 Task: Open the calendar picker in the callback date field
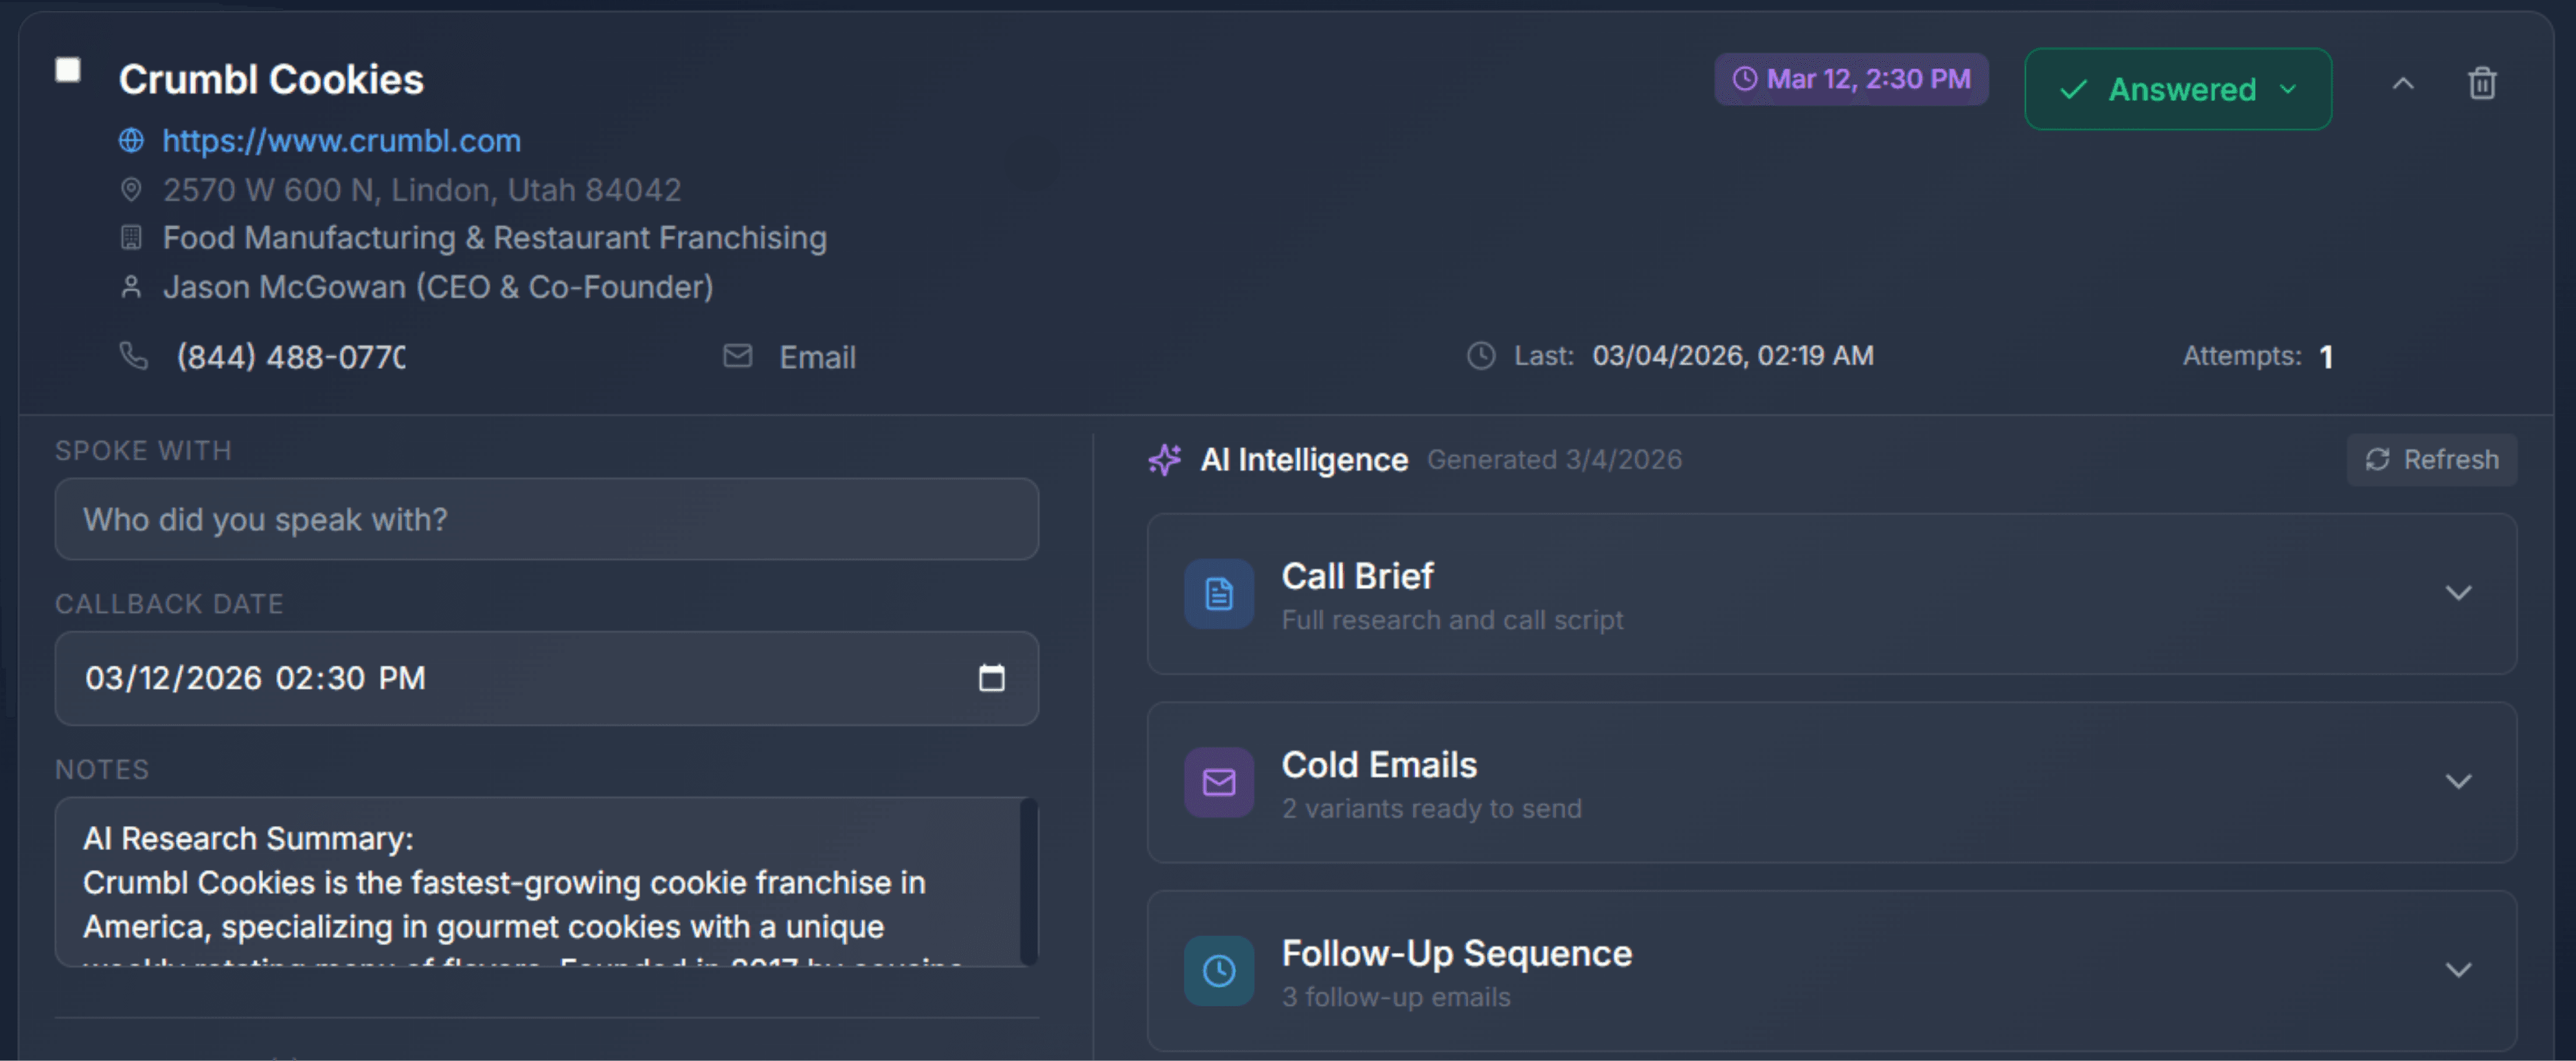click(x=992, y=678)
